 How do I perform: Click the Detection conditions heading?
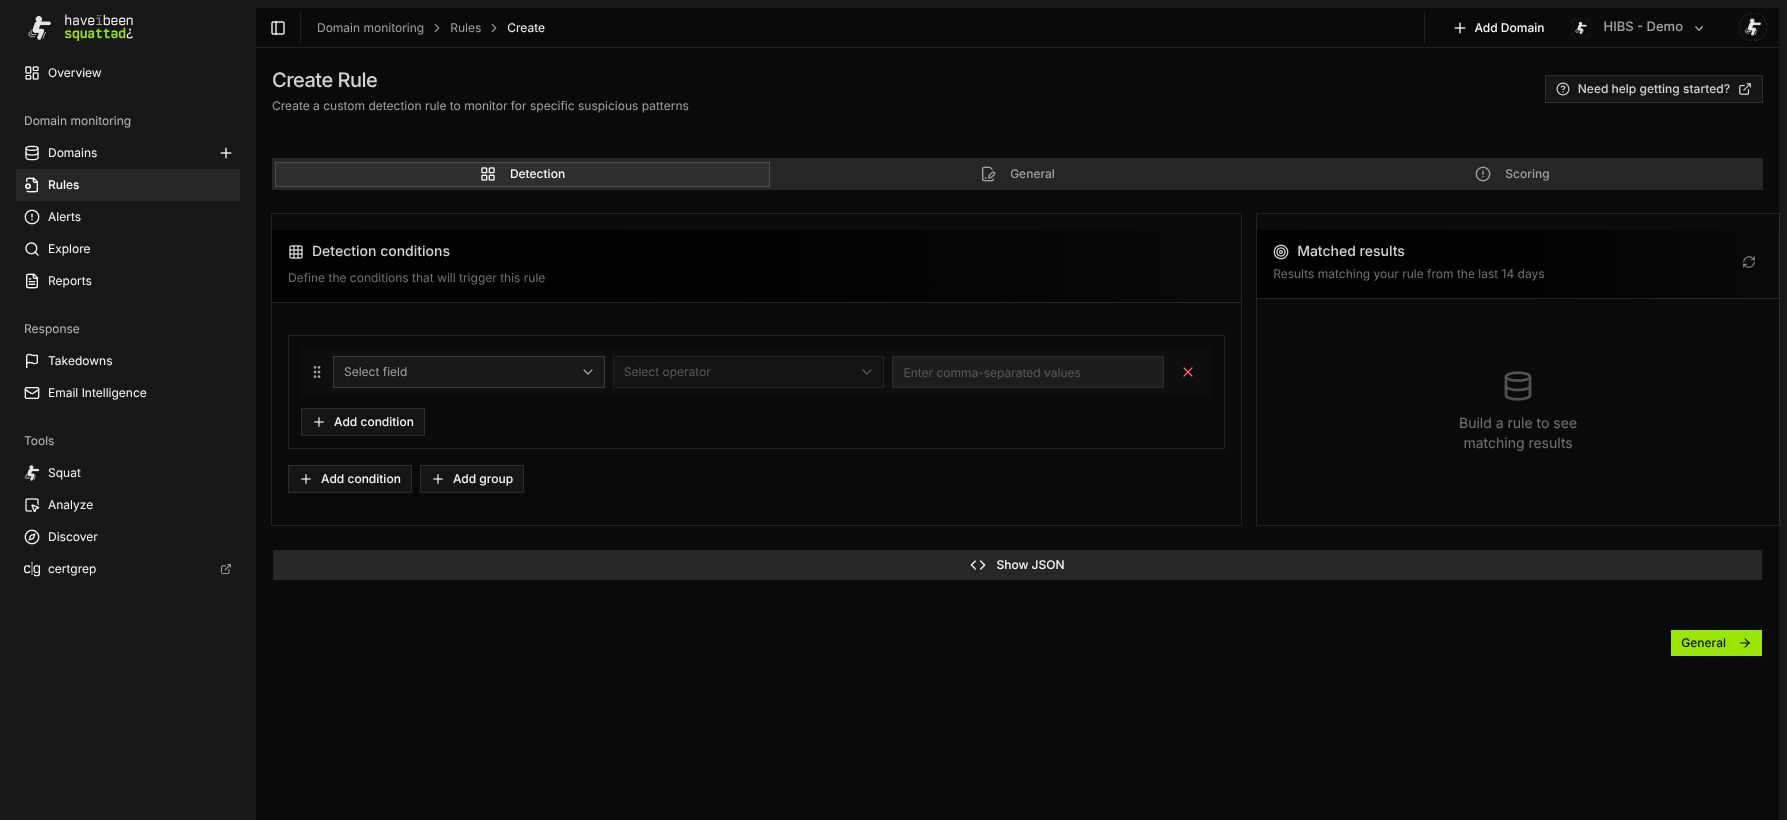(x=381, y=251)
